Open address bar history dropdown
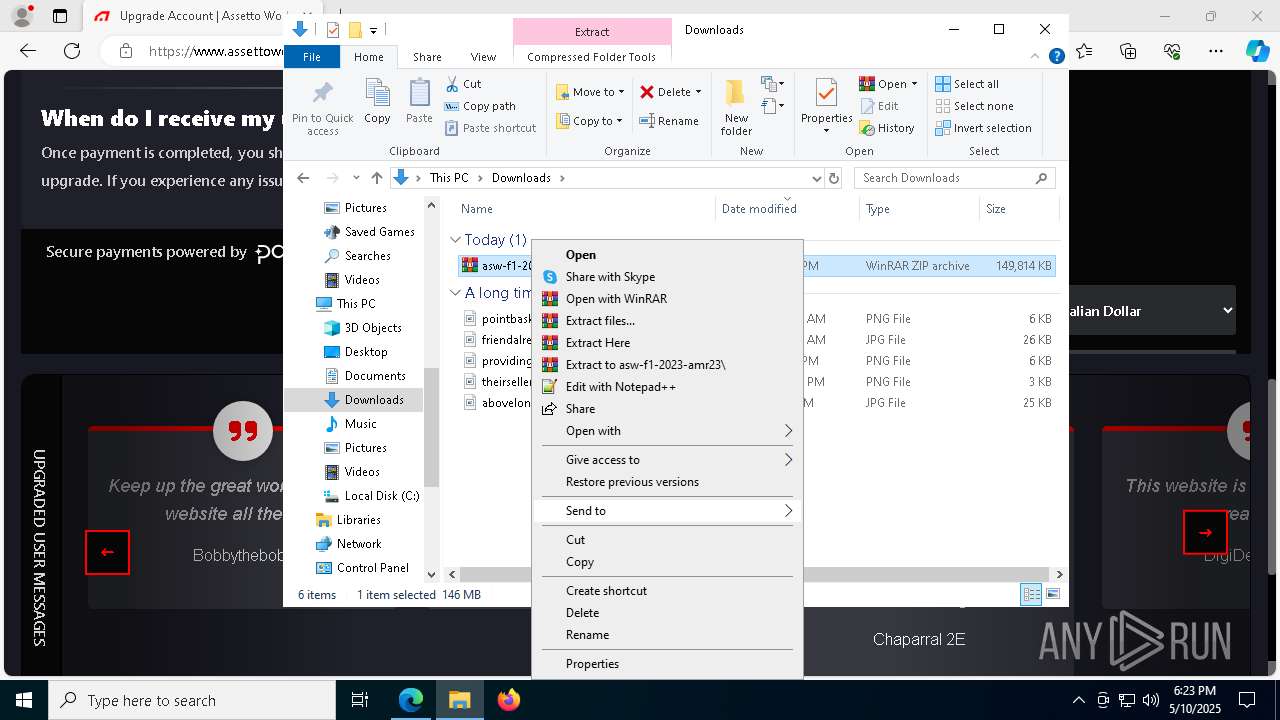Viewport: 1280px width, 720px height. click(816, 178)
